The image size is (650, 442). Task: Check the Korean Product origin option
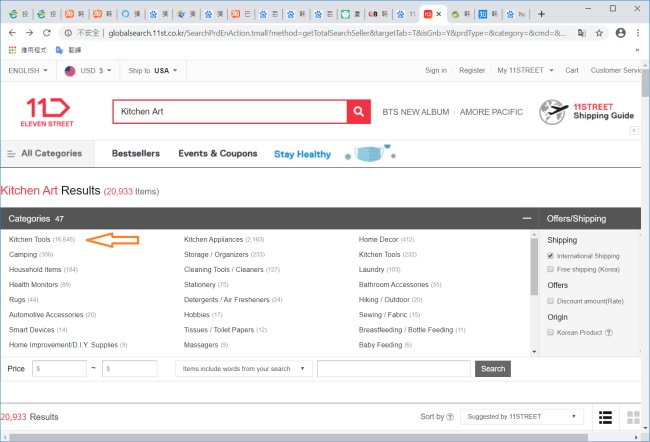550,332
